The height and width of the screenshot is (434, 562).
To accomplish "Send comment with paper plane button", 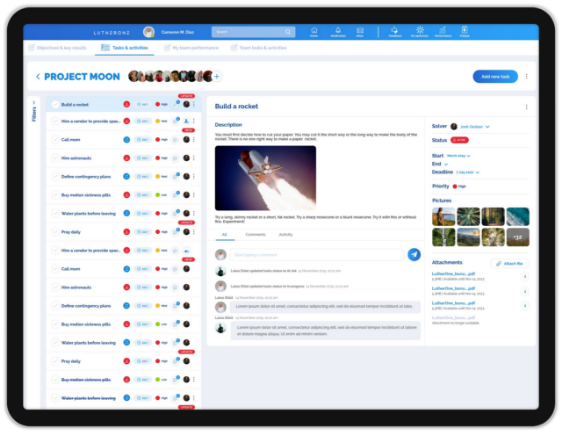I will (x=414, y=254).
